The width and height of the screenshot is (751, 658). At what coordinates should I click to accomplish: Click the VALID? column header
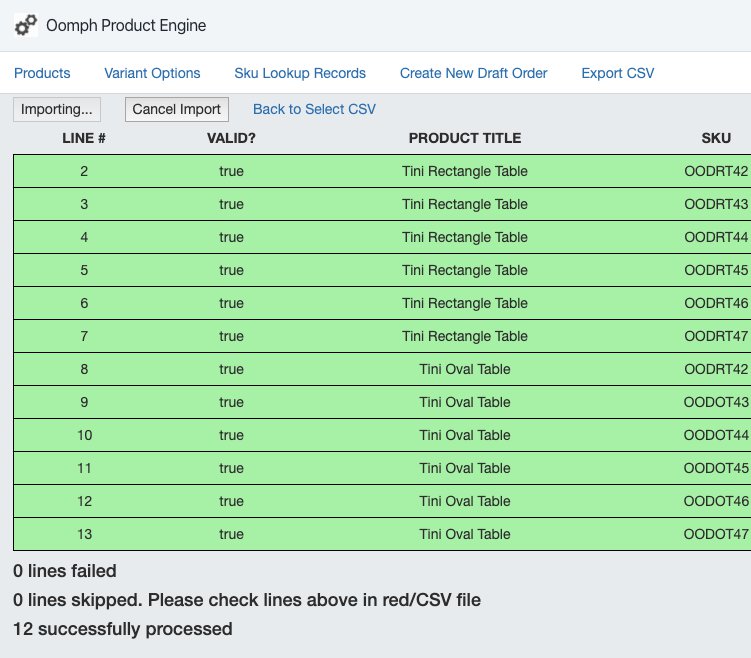pos(231,138)
